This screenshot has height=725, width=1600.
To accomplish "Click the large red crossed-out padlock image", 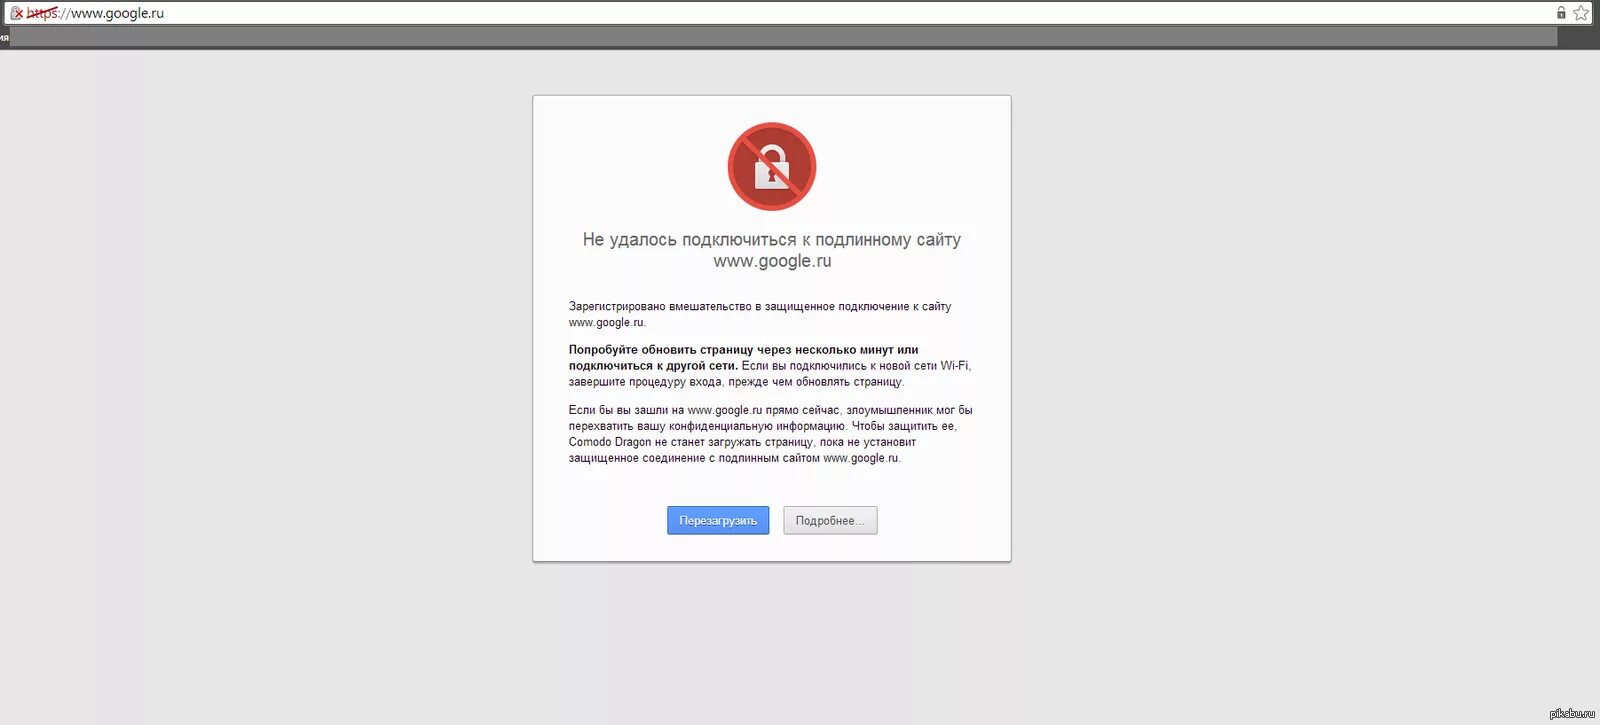I will point(772,167).
